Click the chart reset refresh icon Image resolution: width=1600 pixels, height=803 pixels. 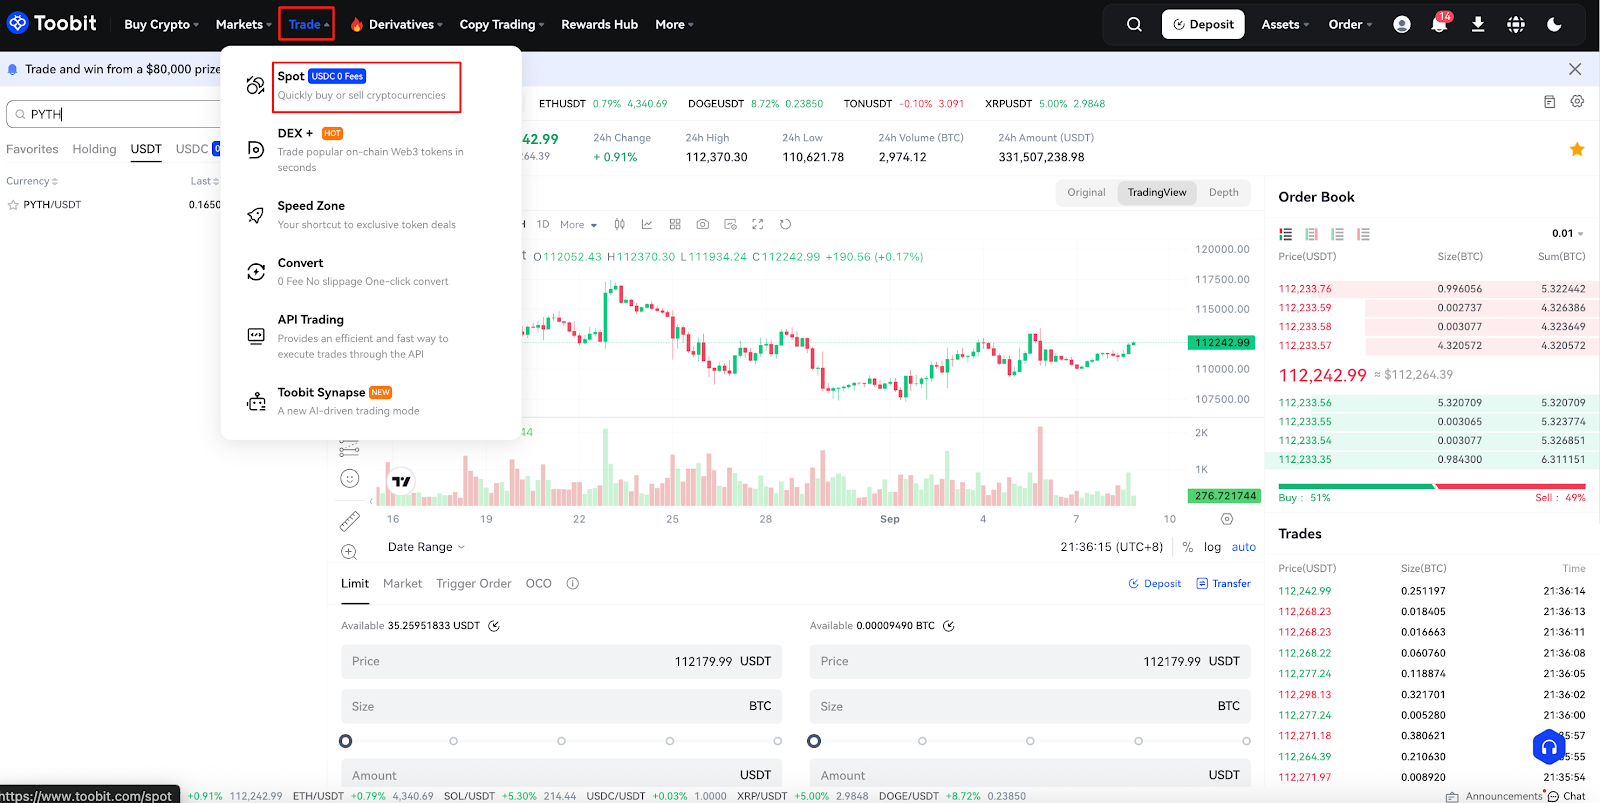(x=785, y=224)
